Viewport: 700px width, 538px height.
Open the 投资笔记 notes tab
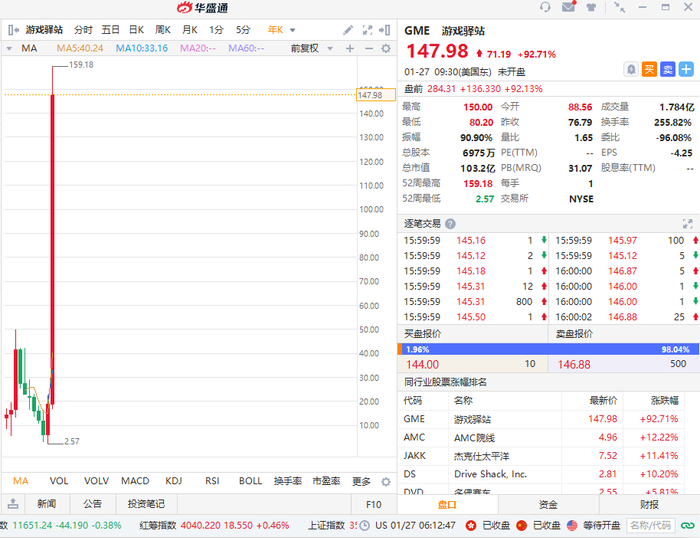(x=146, y=504)
